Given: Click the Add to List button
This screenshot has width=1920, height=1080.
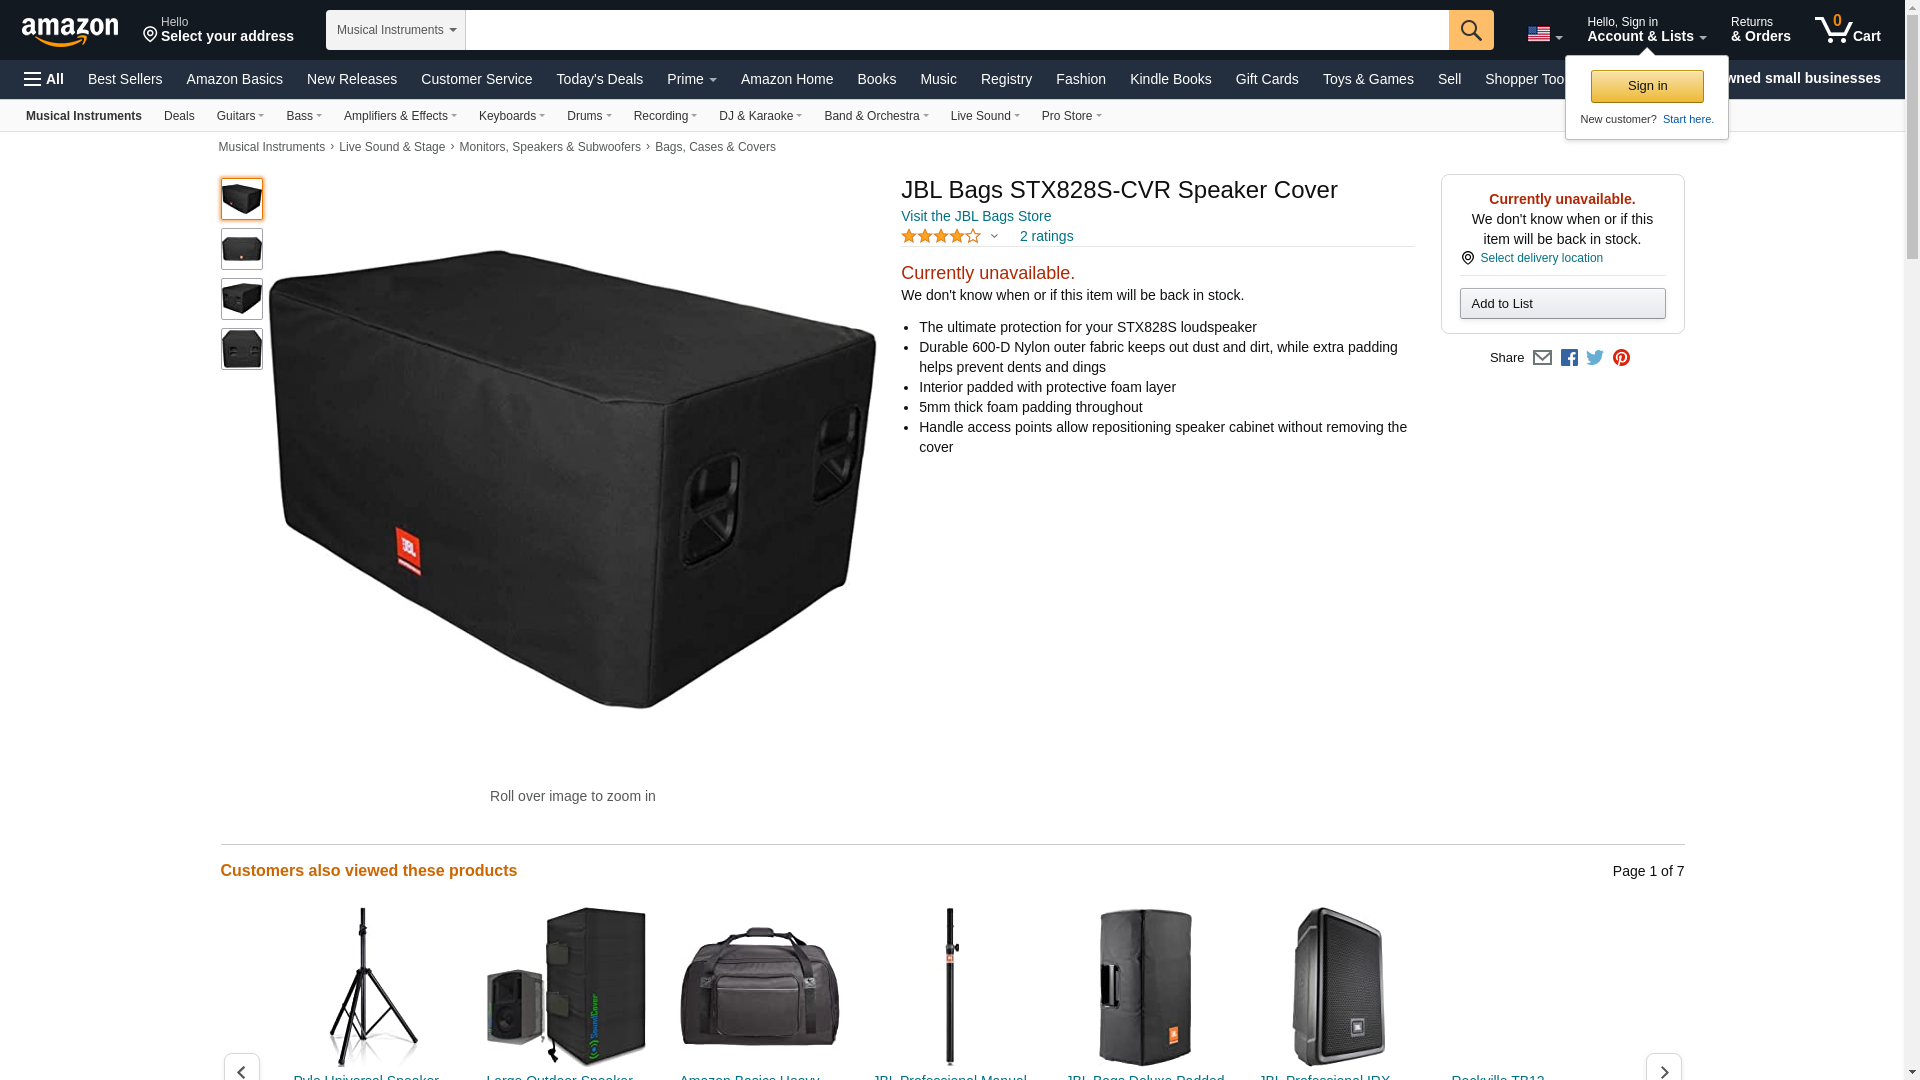Looking at the screenshot, I should click(x=1562, y=303).
